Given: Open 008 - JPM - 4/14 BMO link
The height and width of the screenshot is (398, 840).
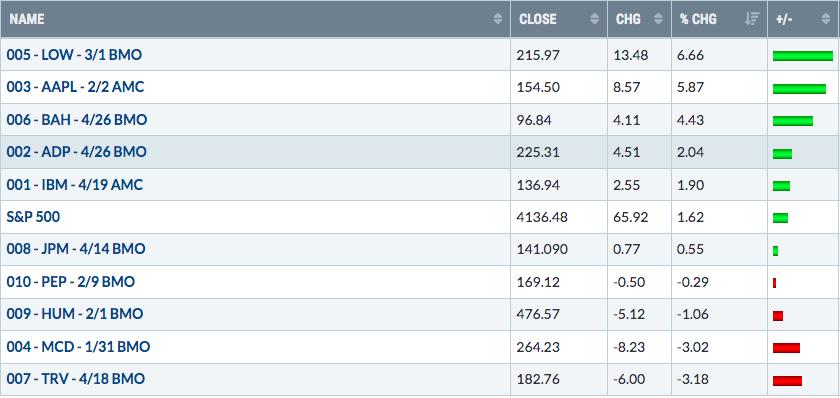Looking at the screenshot, I should pos(76,249).
